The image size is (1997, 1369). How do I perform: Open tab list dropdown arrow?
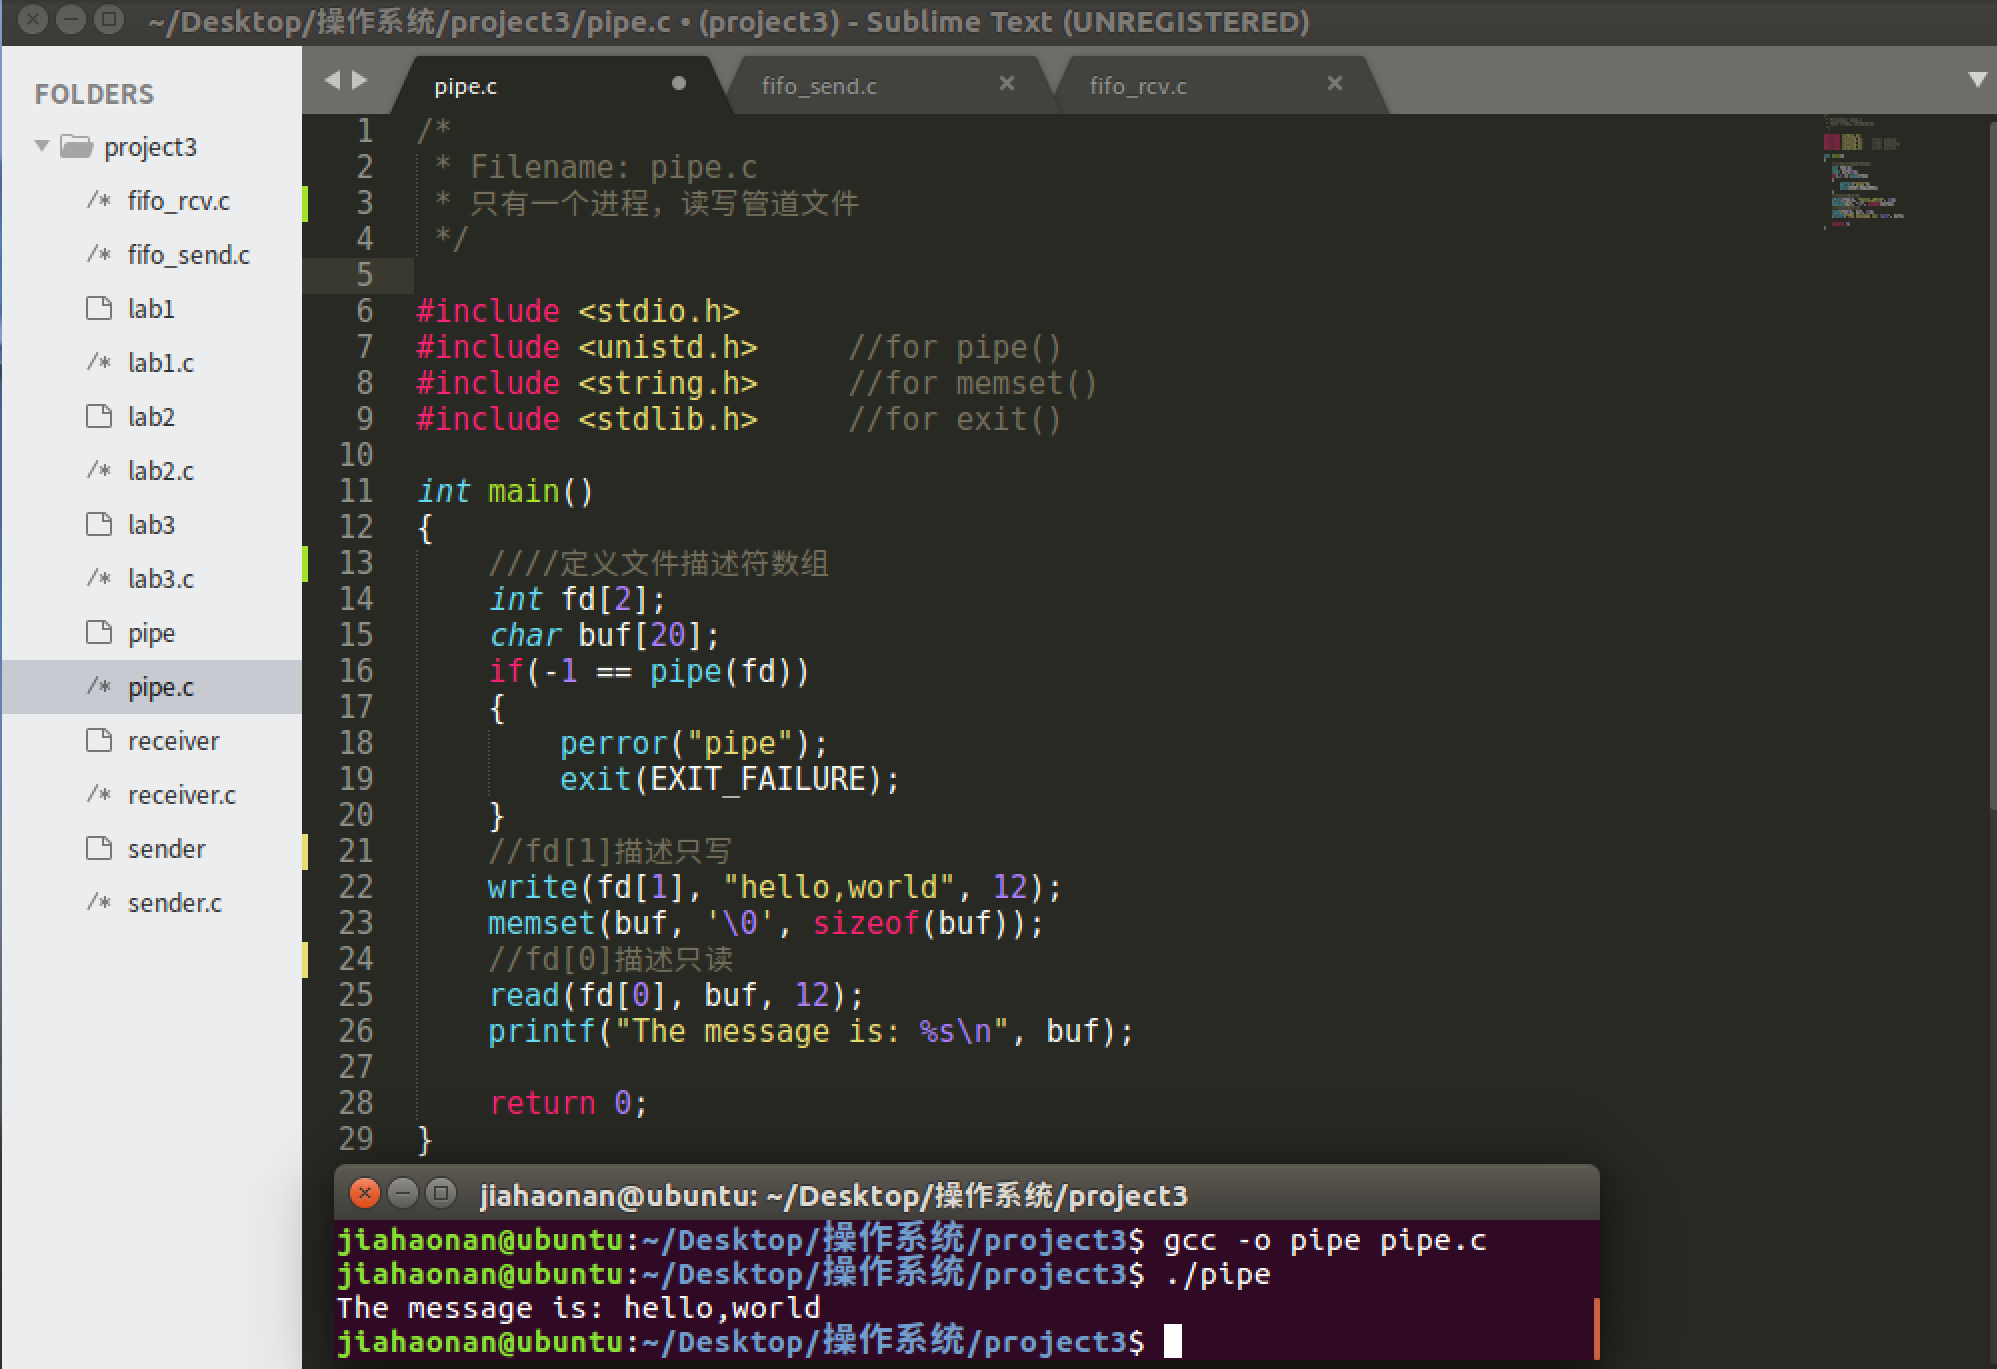point(1976,80)
